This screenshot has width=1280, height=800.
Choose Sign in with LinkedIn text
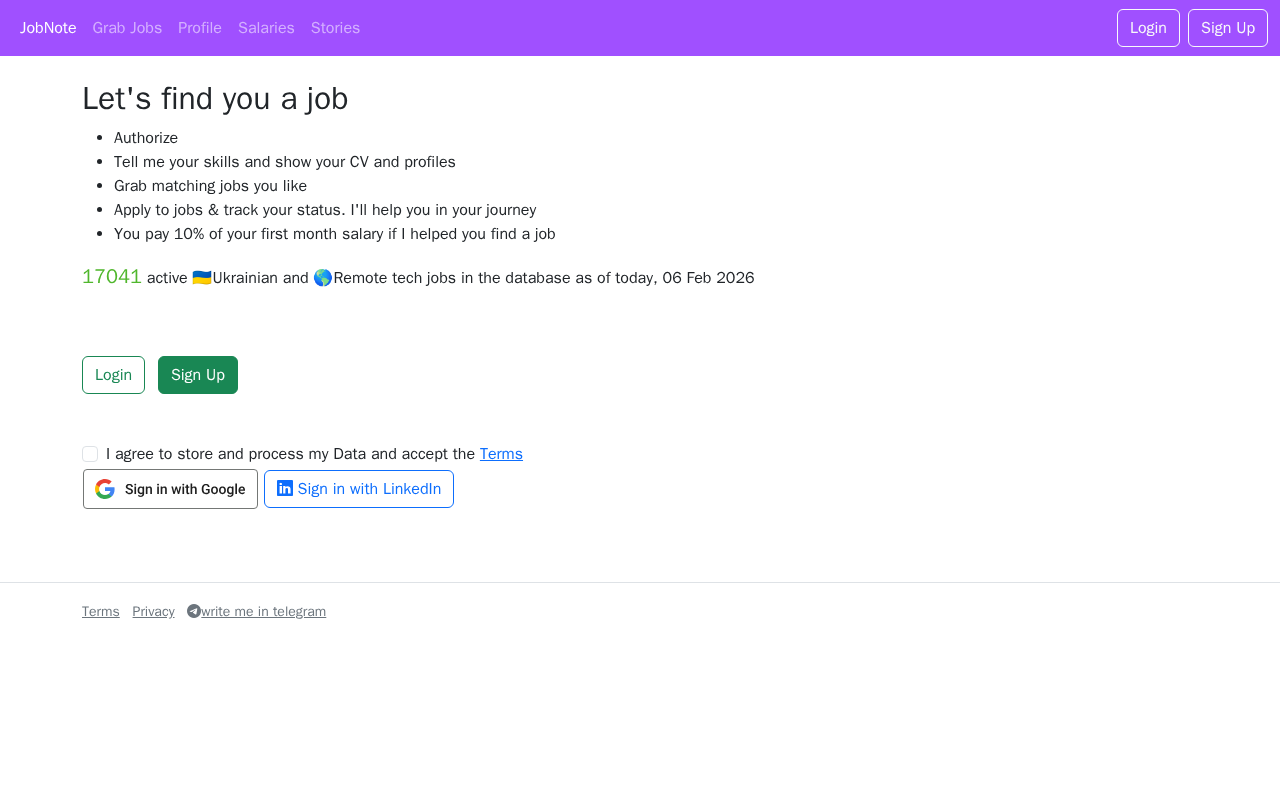click(369, 489)
